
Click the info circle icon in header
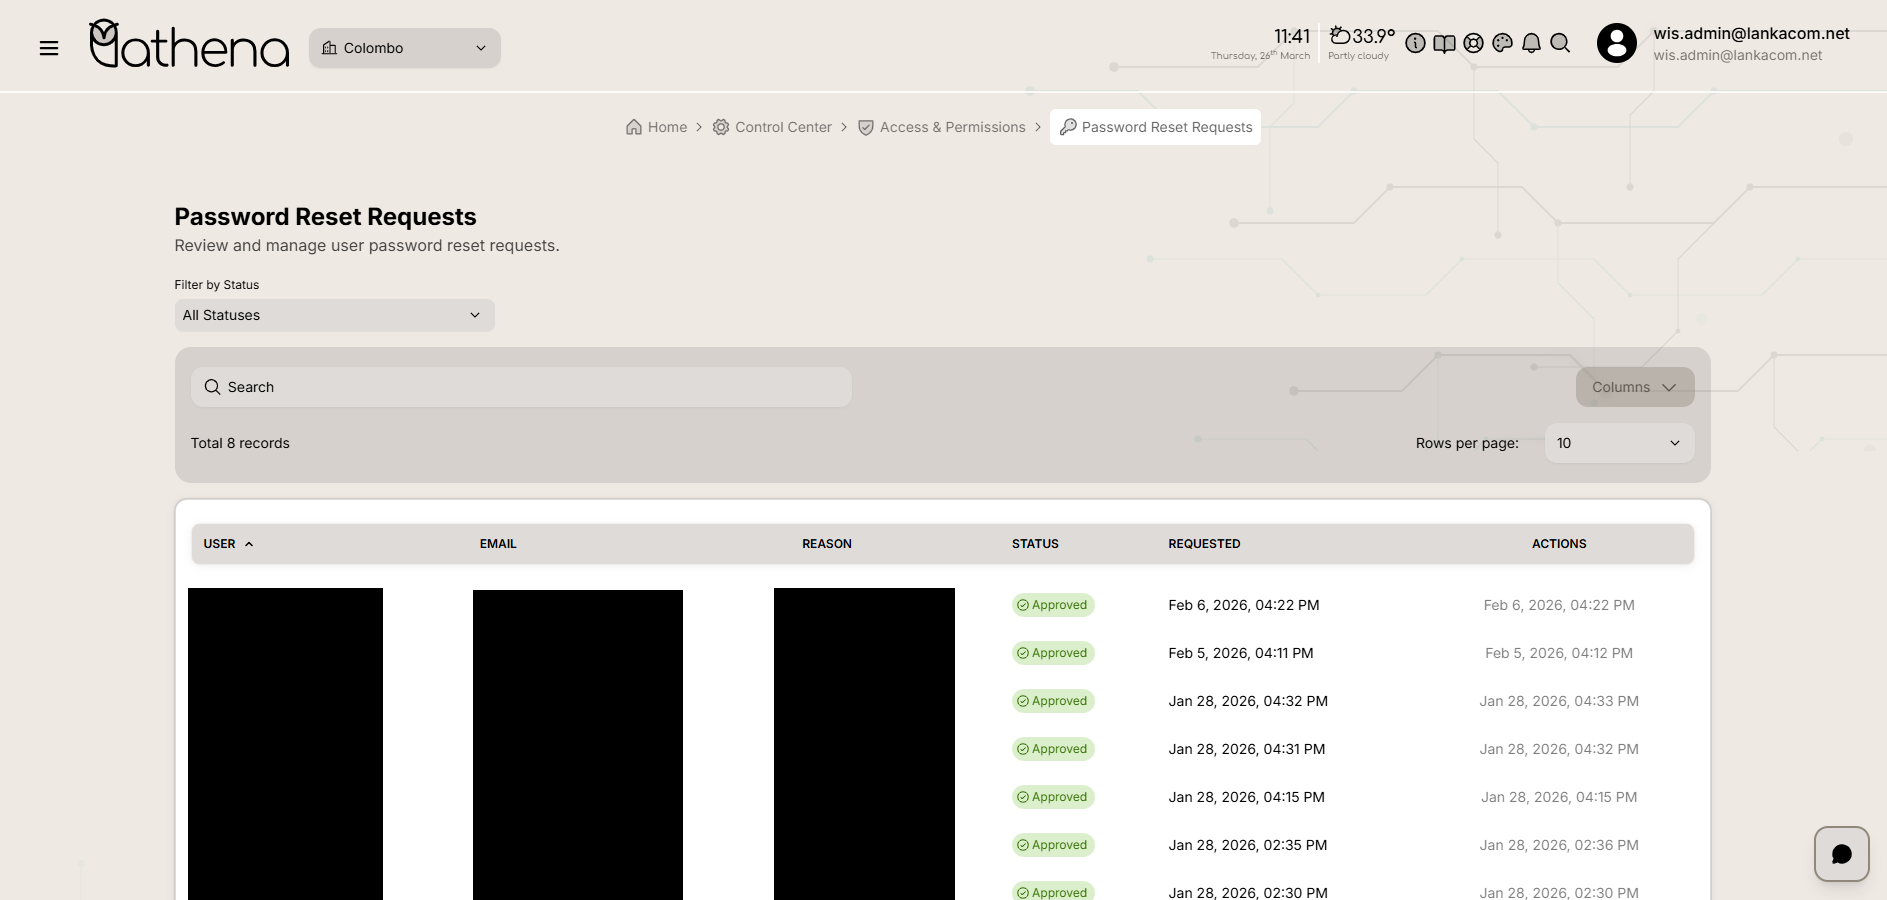pos(1415,43)
